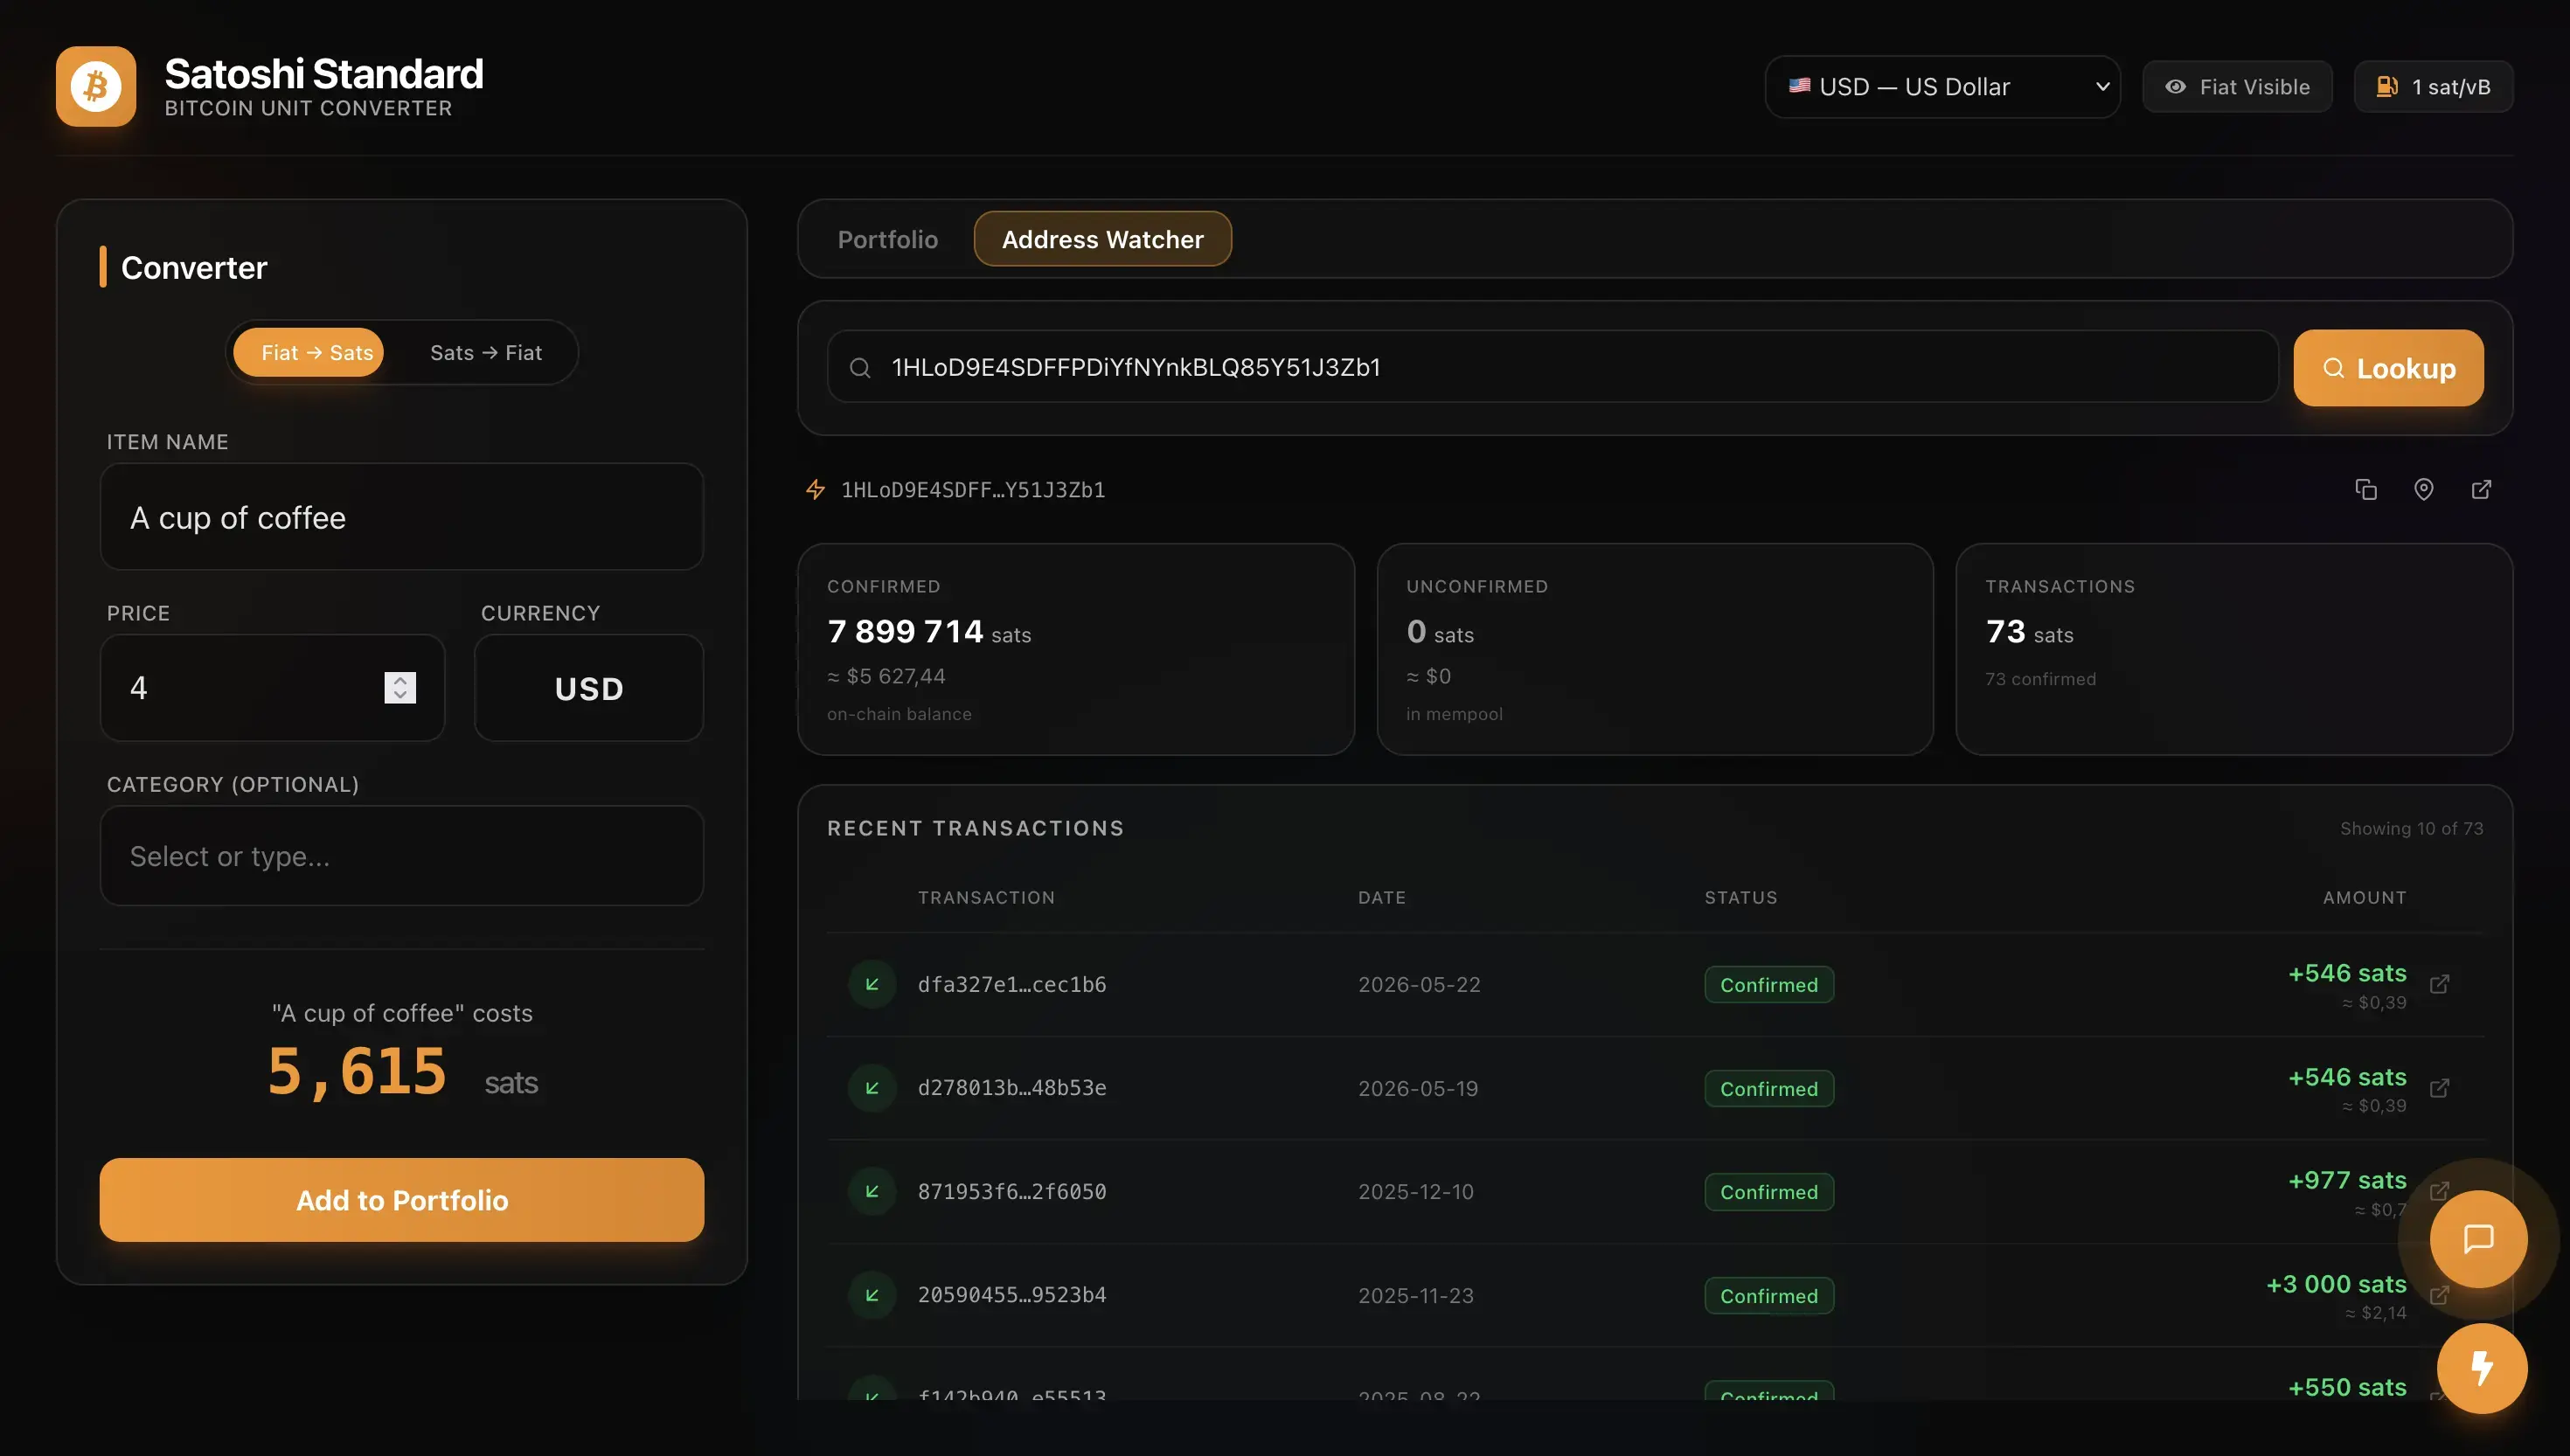Click transaction ID dfa327e1…cec1b6
Image resolution: width=2570 pixels, height=1456 pixels.
coord(1012,984)
